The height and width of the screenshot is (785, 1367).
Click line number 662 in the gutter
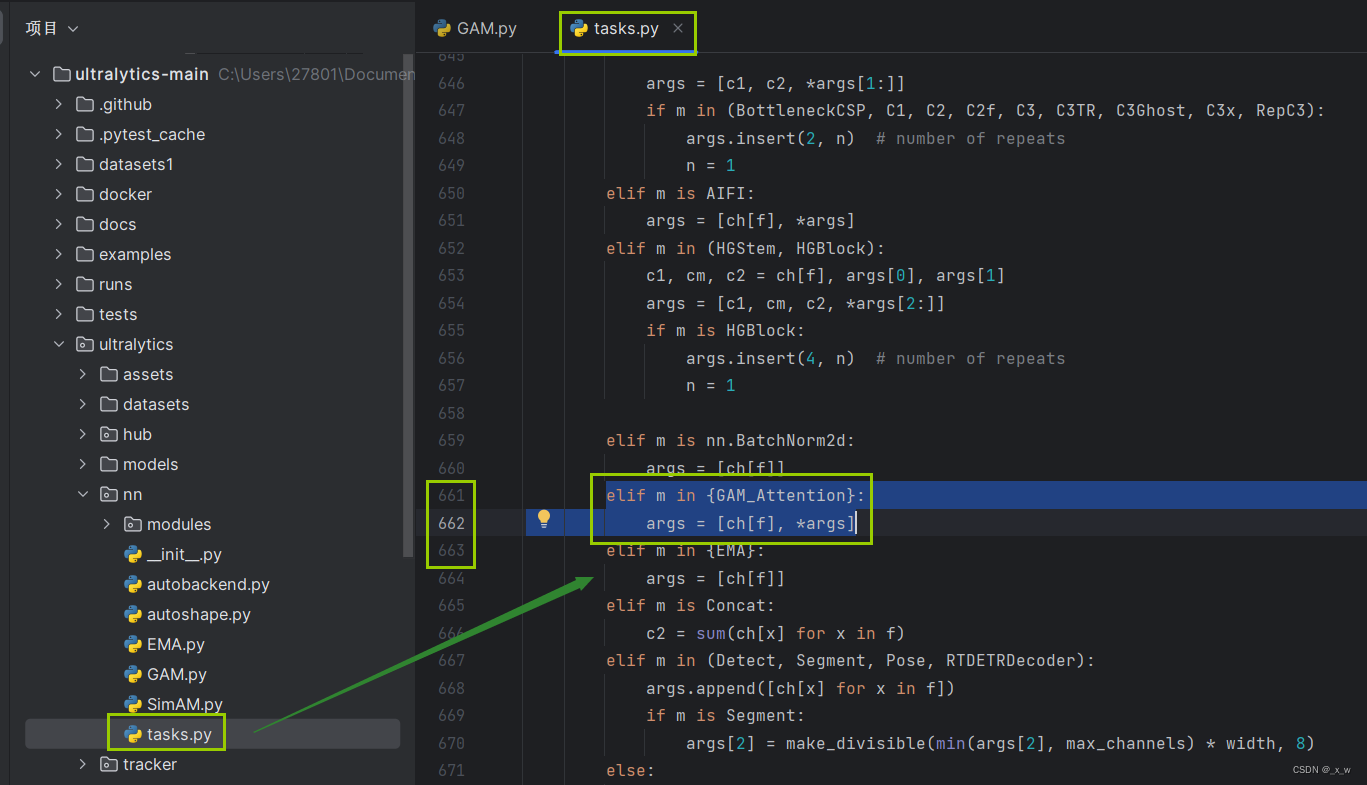coord(451,522)
